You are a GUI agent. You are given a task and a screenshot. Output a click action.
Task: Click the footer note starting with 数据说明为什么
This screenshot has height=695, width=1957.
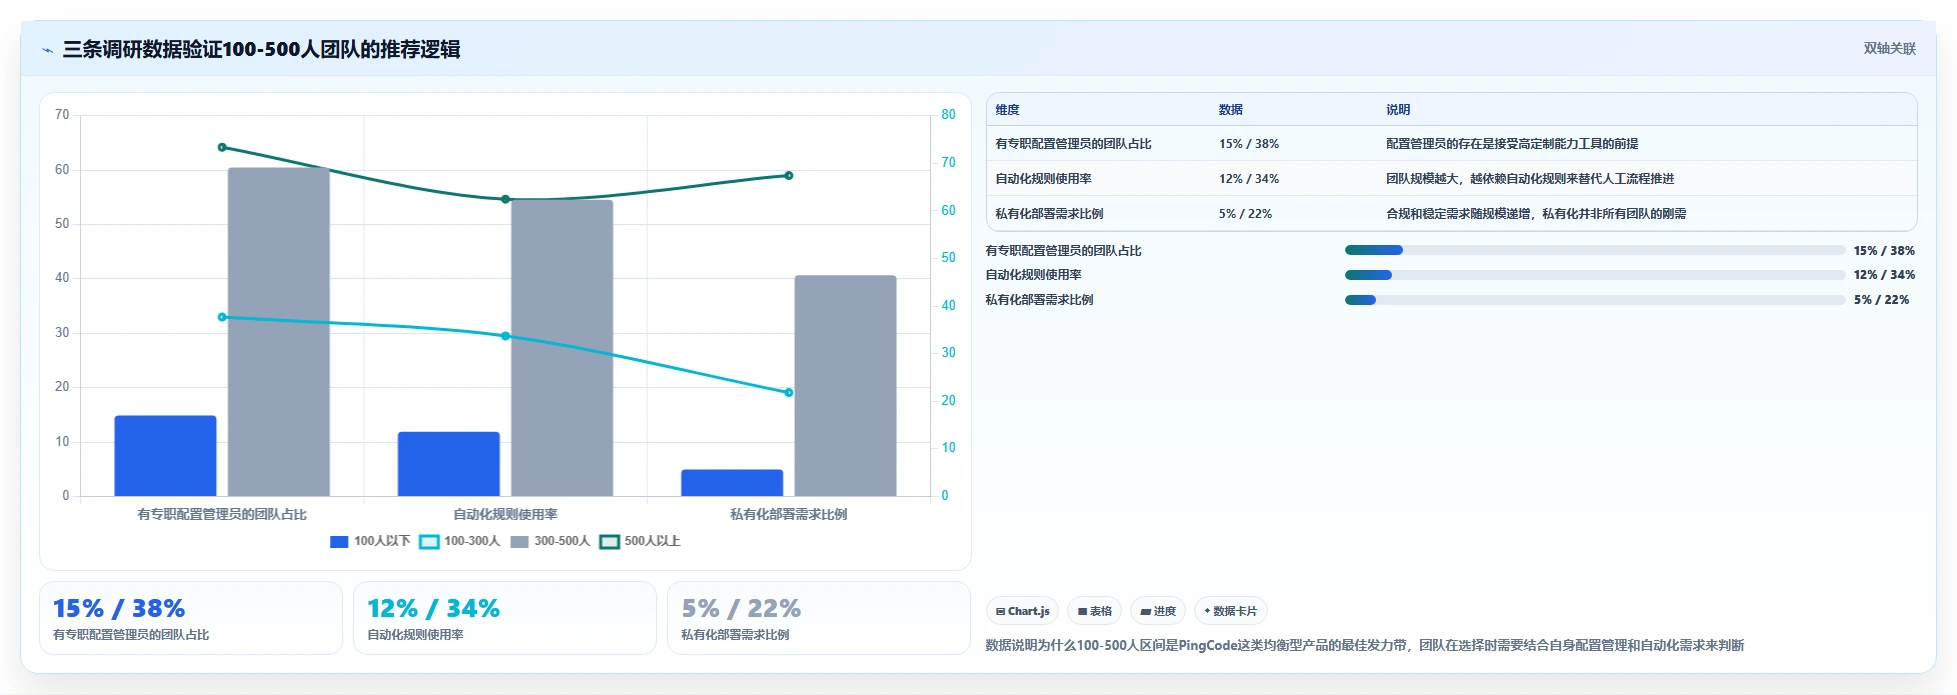[x=1364, y=646]
